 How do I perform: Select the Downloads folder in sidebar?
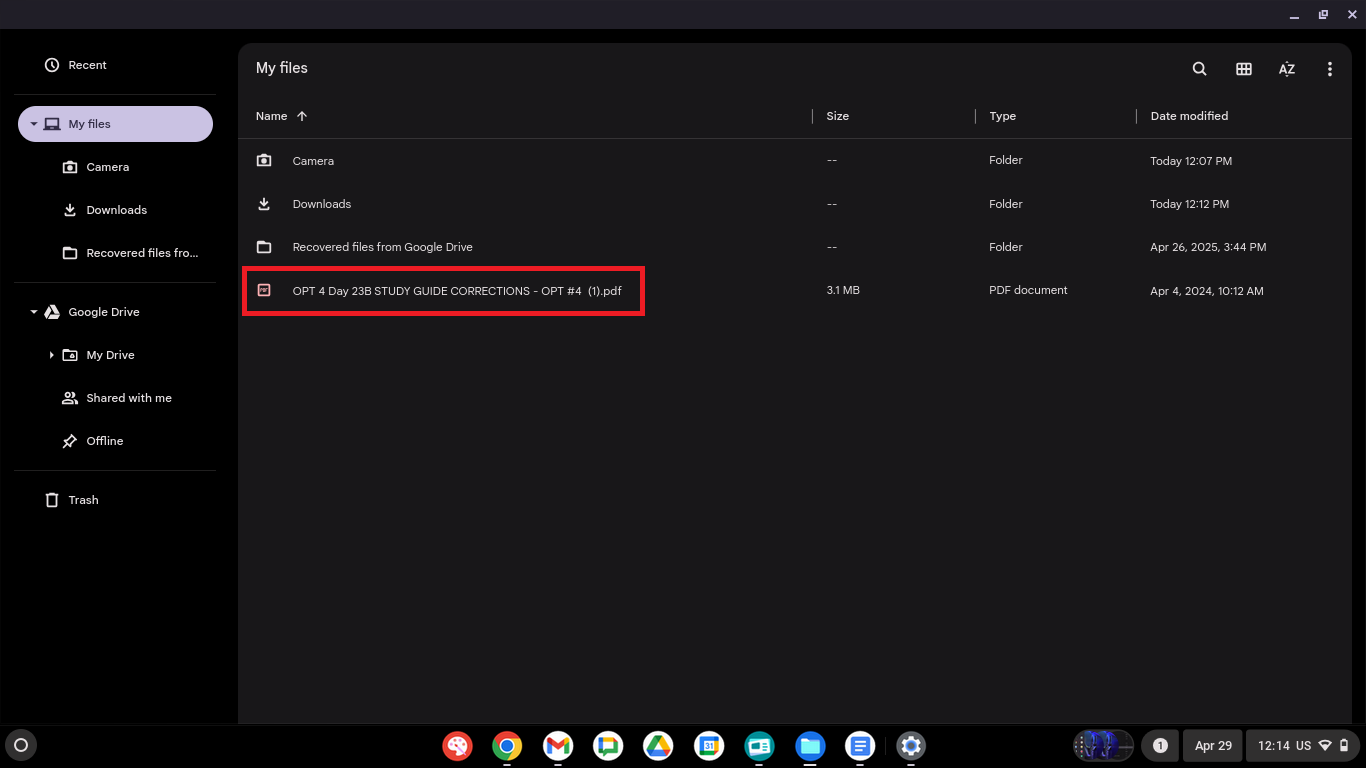116,210
